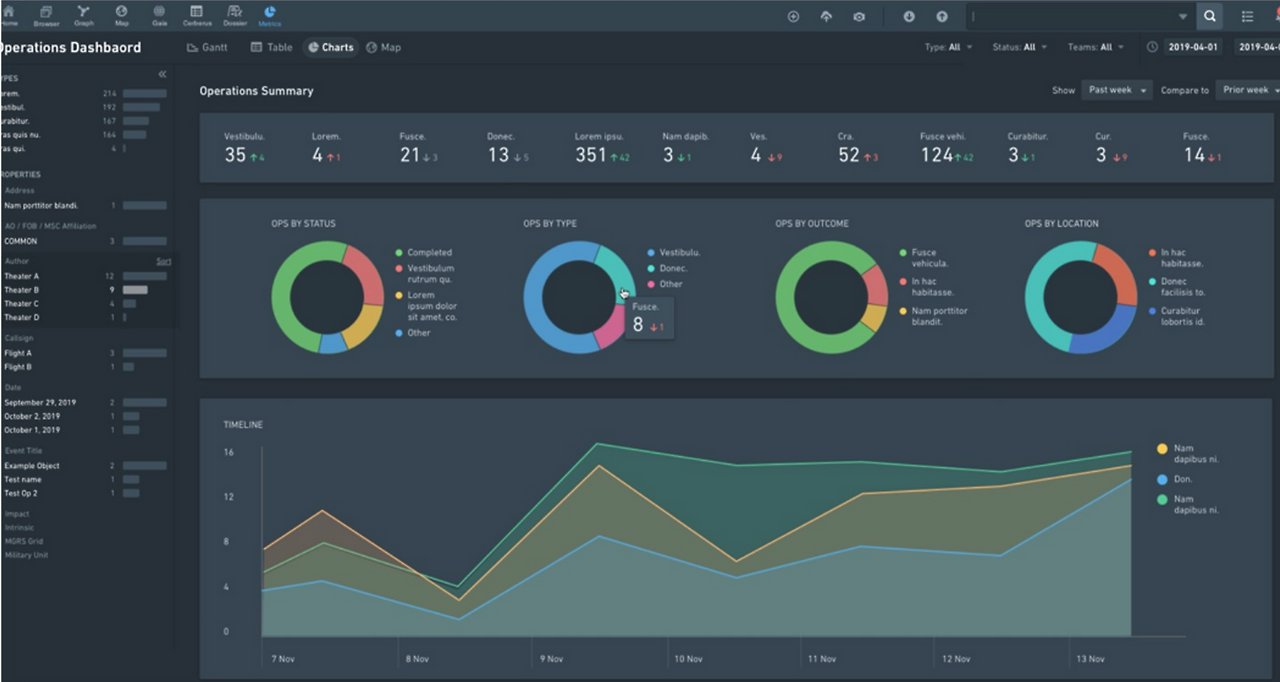Viewport: 1280px width, 682px height.
Task: Open the Dossier icon in top bar
Action: click(x=234, y=14)
